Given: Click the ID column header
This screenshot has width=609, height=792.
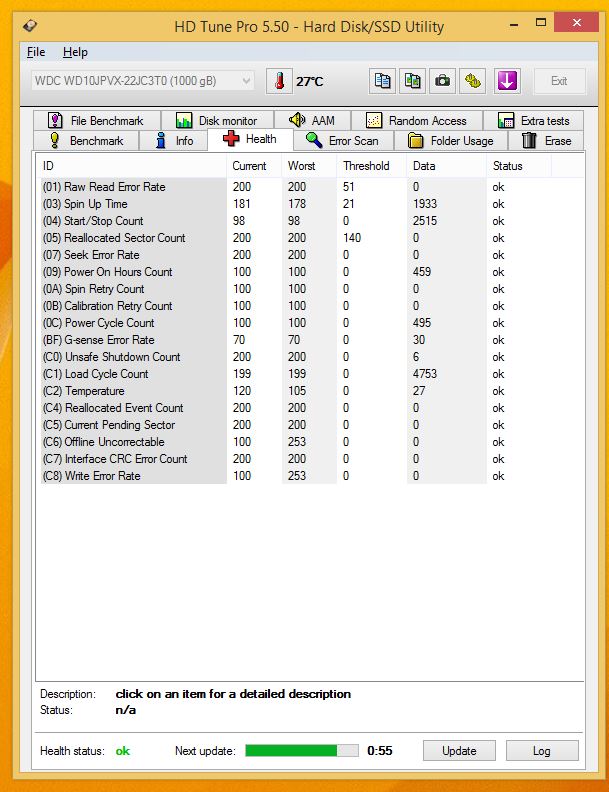Looking at the screenshot, I should [131, 166].
